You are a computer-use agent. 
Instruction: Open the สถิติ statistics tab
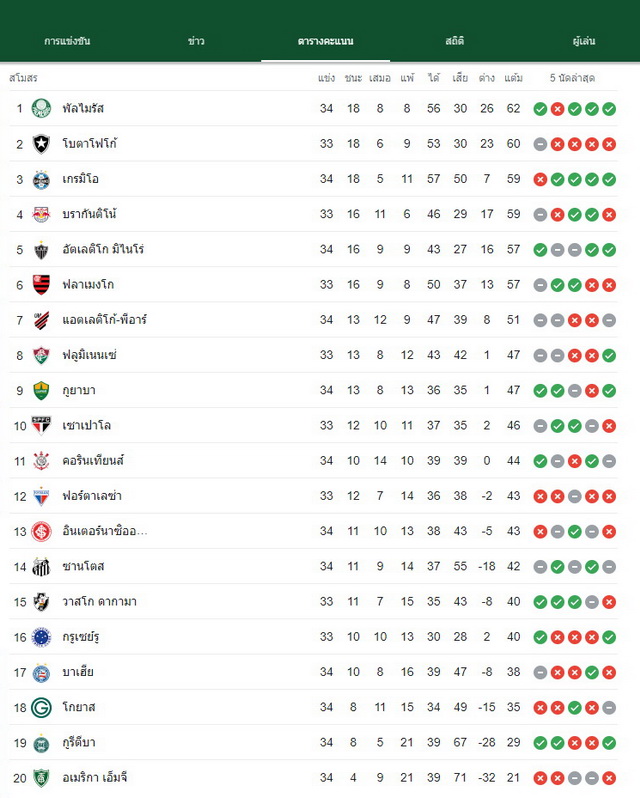click(454, 41)
